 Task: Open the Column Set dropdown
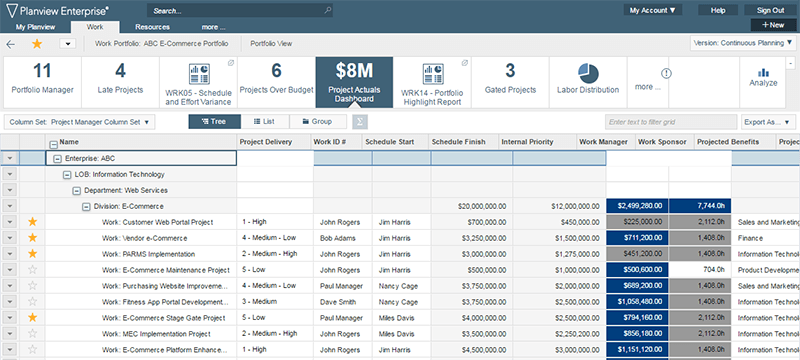point(79,122)
